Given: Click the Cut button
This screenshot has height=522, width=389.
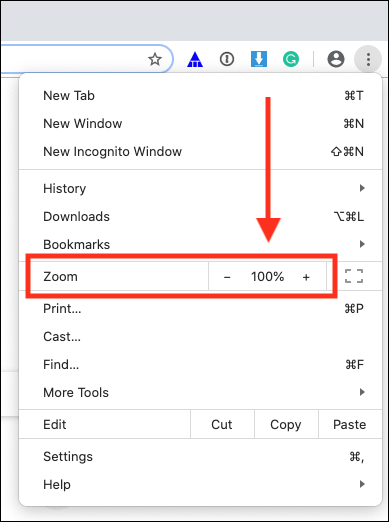Looking at the screenshot, I should [222, 424].
